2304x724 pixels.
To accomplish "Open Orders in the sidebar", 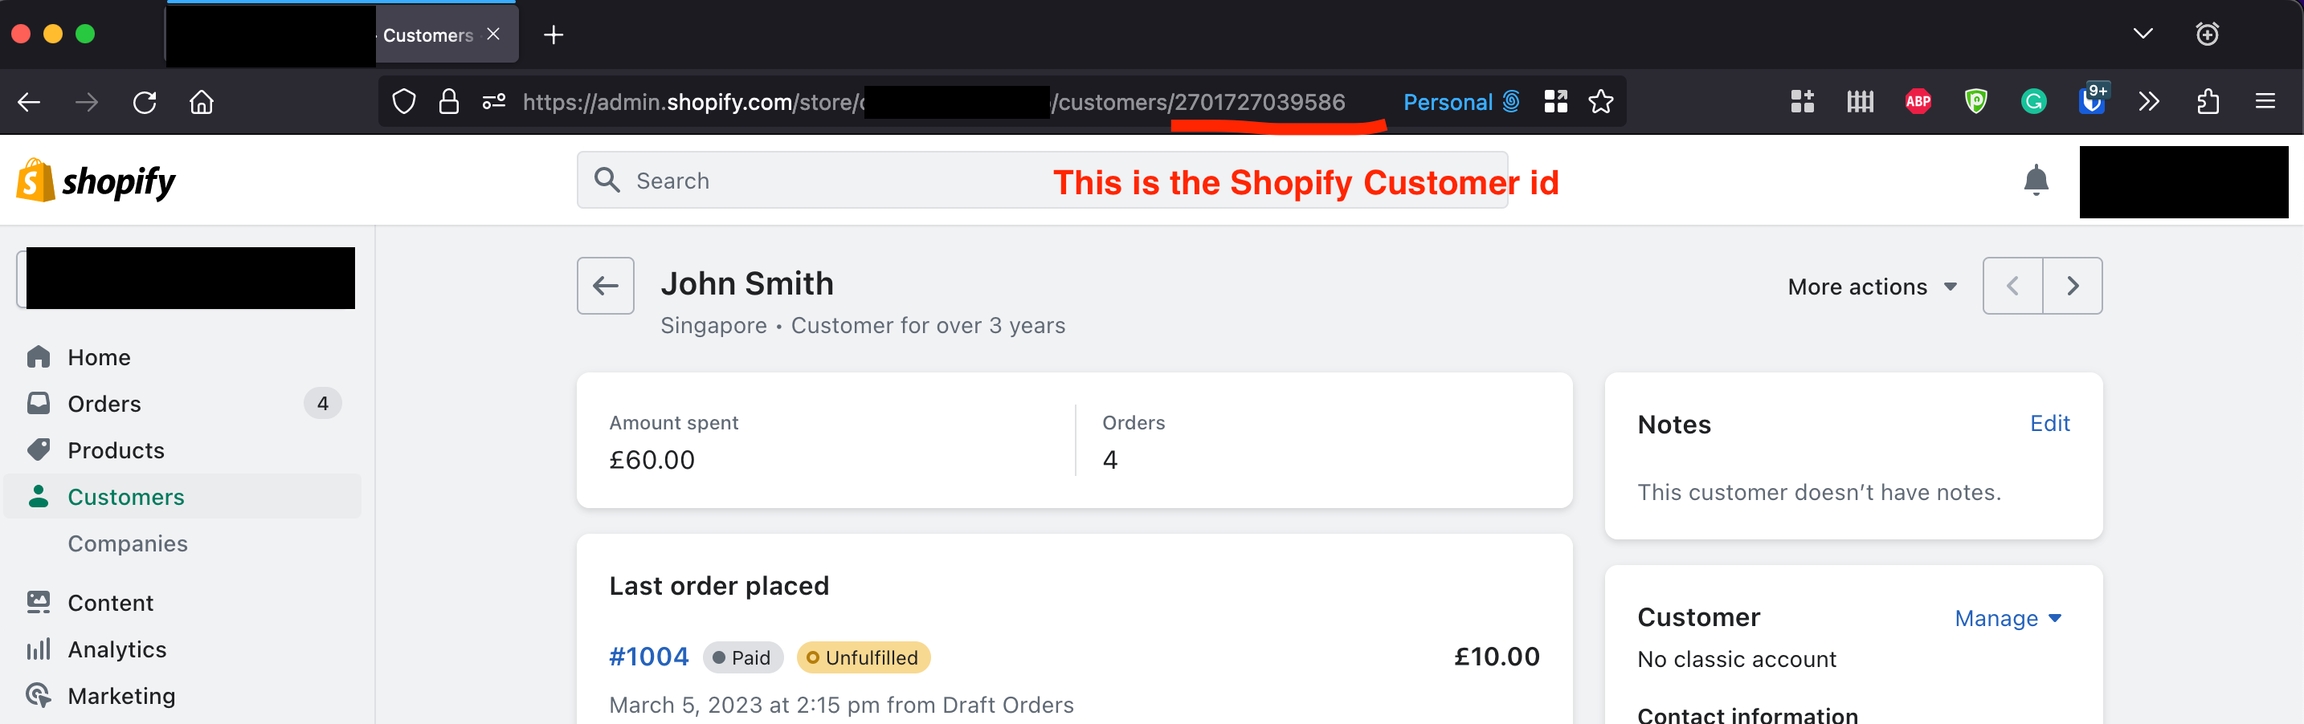I will 104,404.
